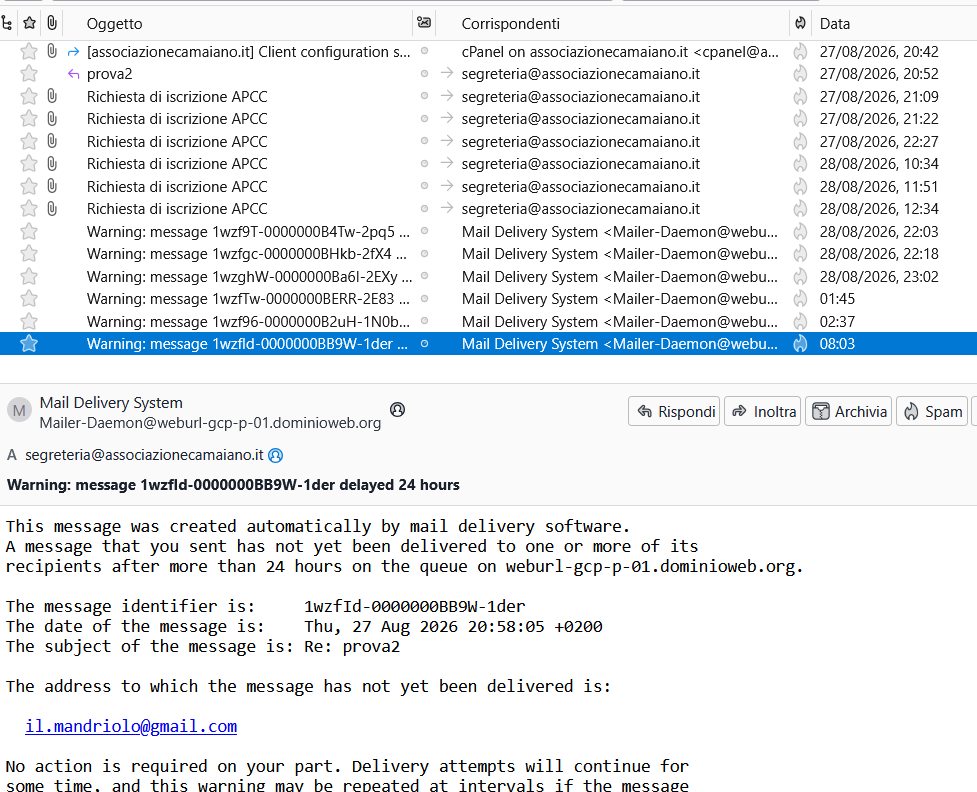Unstar the selected Warning 1wzfId message

tap(29, 344)
